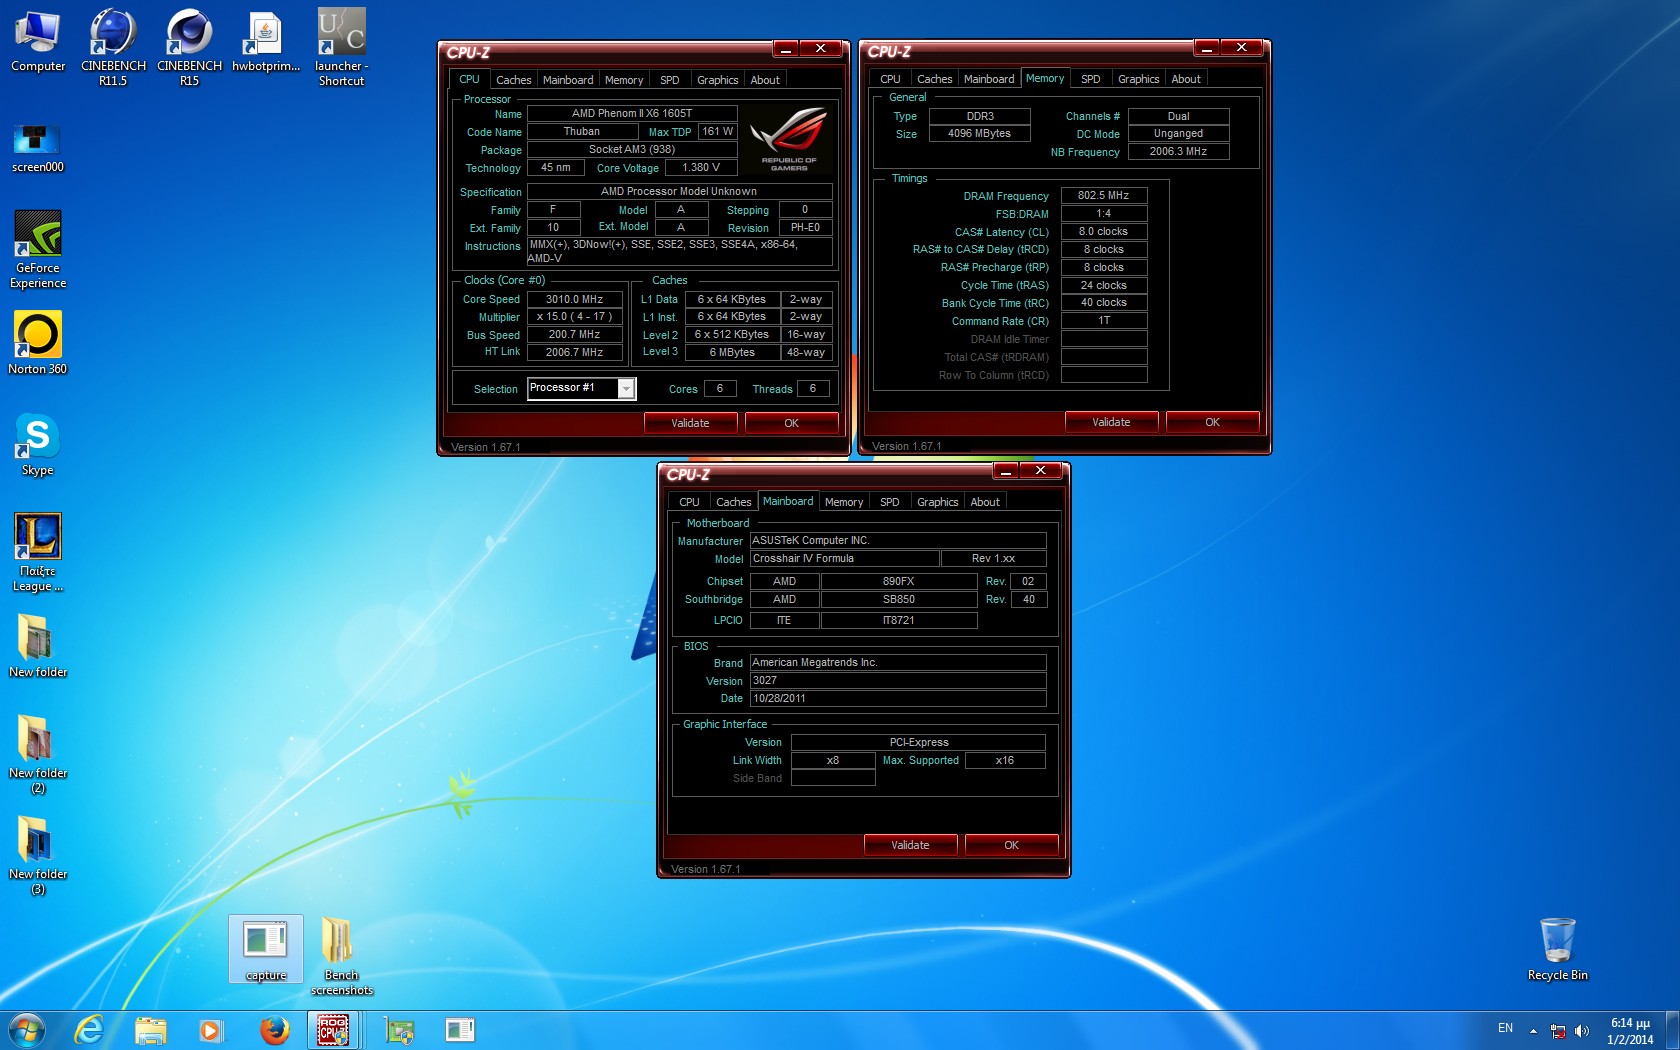The height and width of the screenshot is (1050, 1680).
Task: Open launcher - Shortcut icon
Action: (341, 46)
